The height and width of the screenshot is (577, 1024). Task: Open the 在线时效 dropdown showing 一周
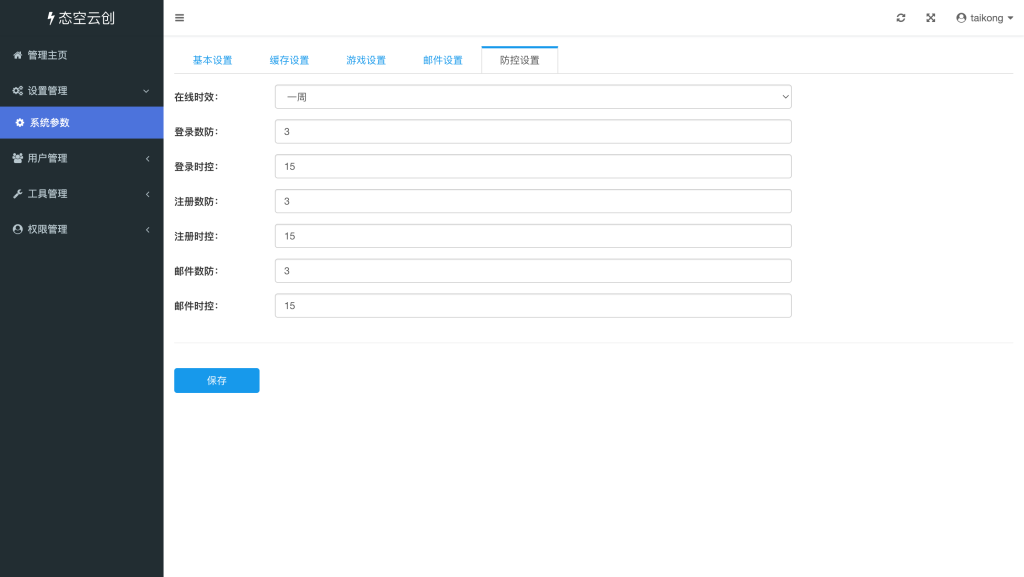coord(533,97)
